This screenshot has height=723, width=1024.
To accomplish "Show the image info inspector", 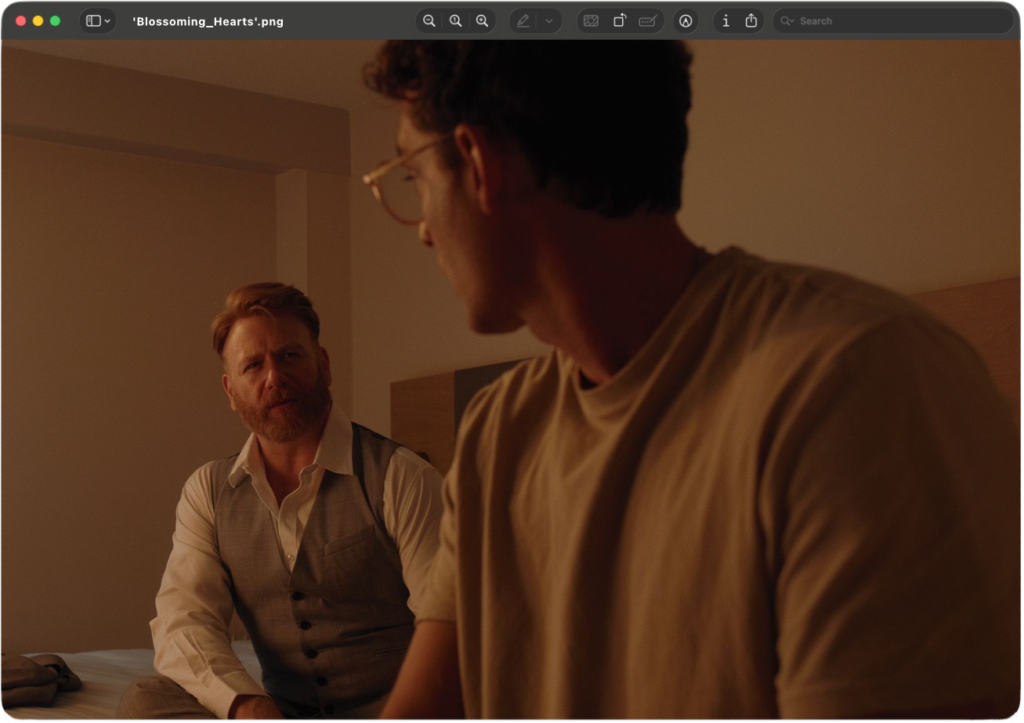I will coord(725,21).
